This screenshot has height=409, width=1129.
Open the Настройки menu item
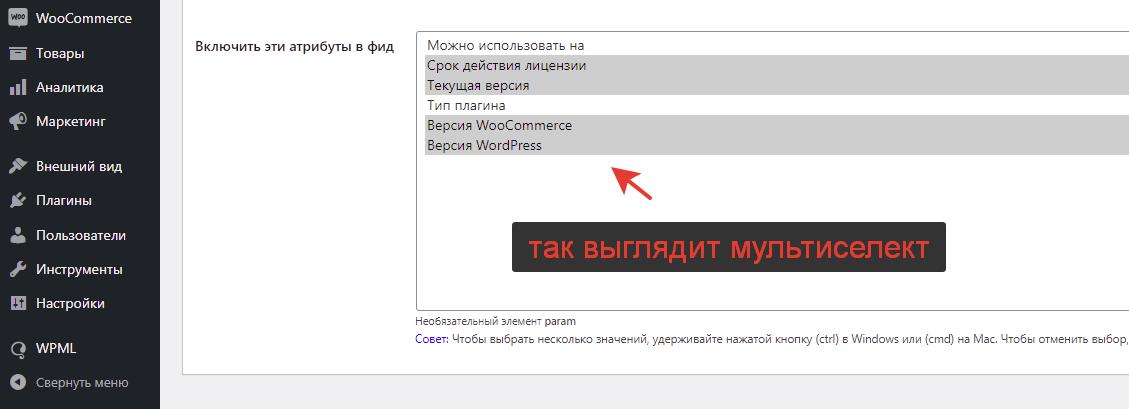pyautogui.click(x=69, y=304)
